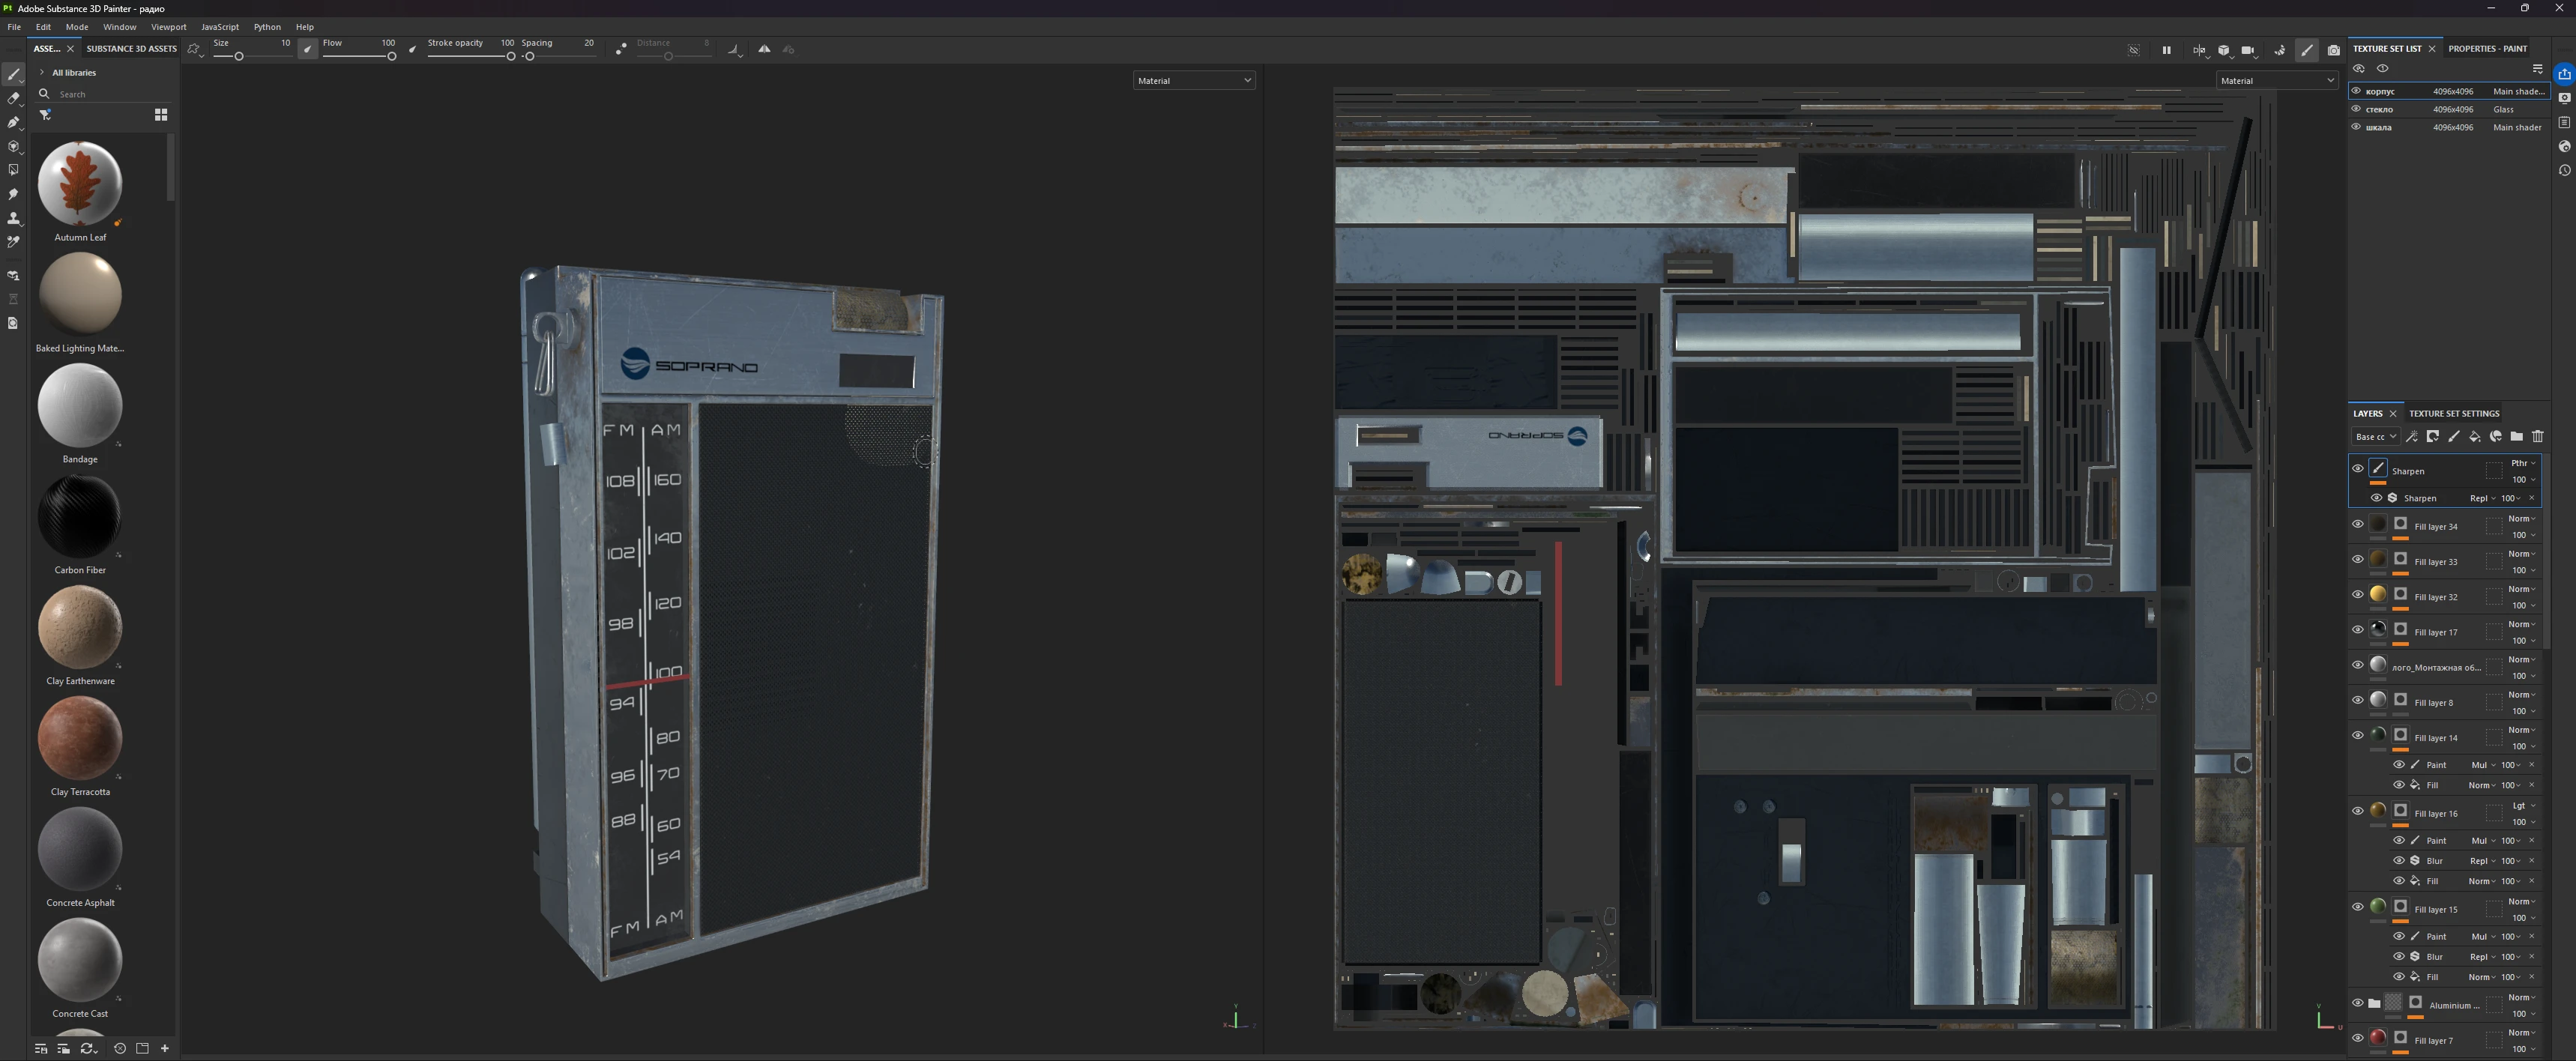Add a fill layer using bucket icon
This screenshot has width=2576, height=1061.
pyautogui.click(x=2475, y=437)
